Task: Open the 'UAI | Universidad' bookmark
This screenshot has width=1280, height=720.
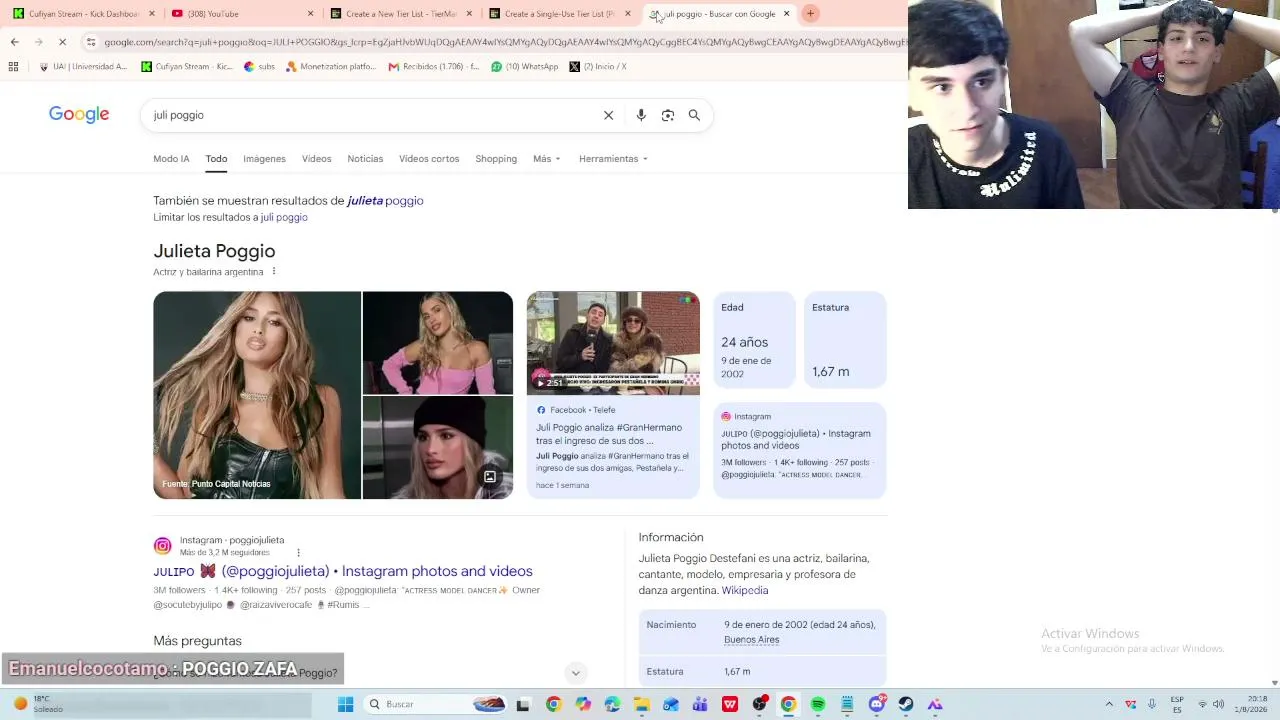Action: tap(83, 67)
